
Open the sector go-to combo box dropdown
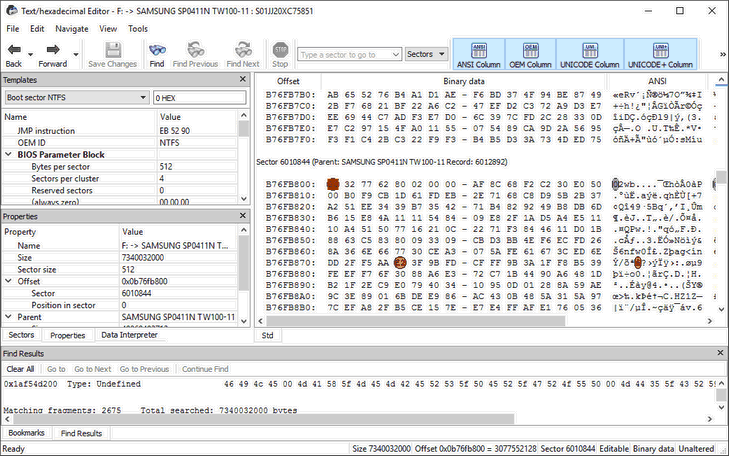(x=396, y=54)
